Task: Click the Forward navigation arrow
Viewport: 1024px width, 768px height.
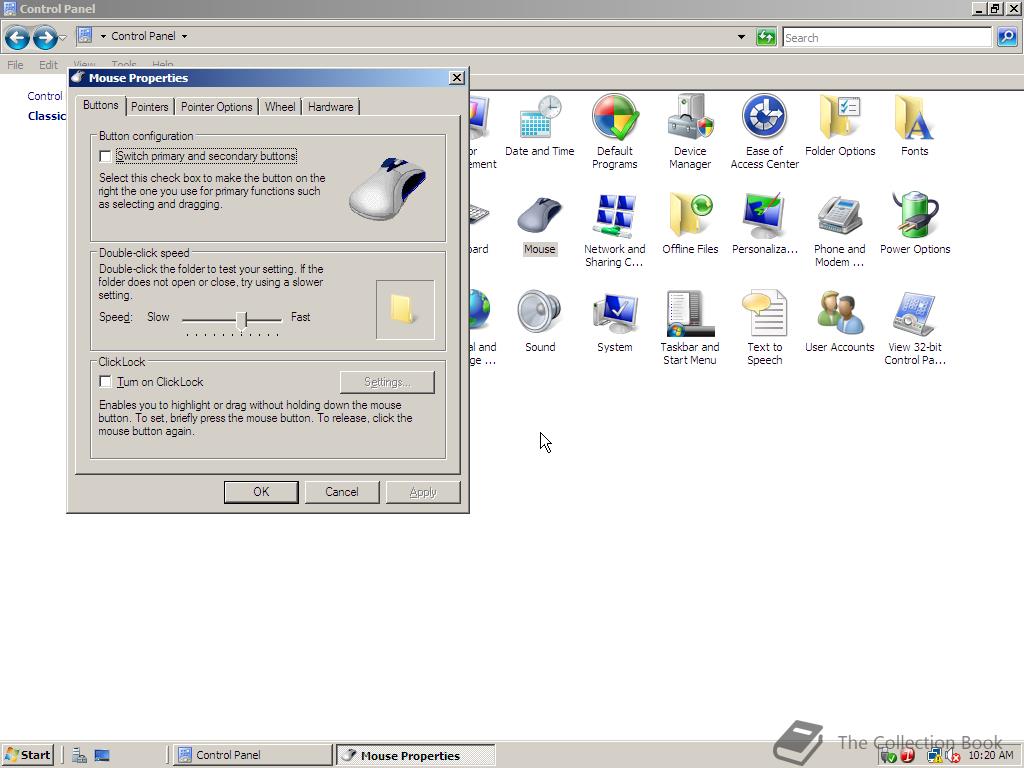Action: tap(44, 38)
